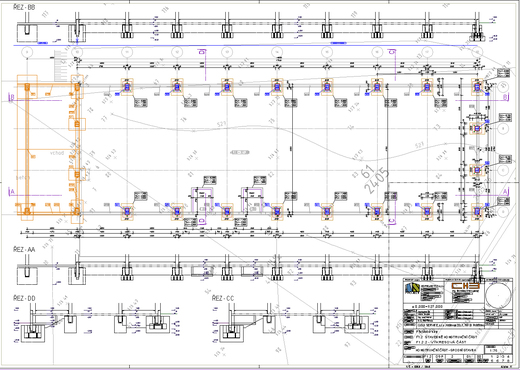Select the large 2405 parcel number

pyautogui.click(x=377, y=181)
